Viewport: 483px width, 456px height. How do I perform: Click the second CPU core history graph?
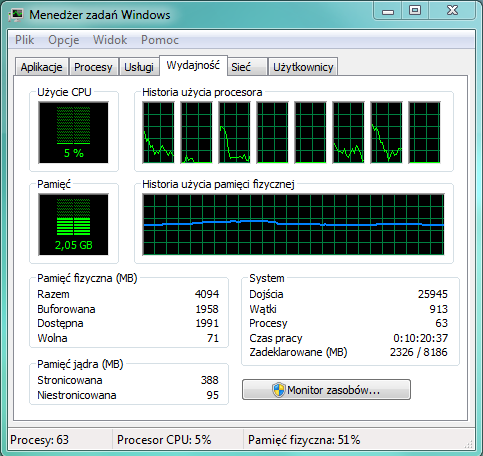tap(196, 133)
